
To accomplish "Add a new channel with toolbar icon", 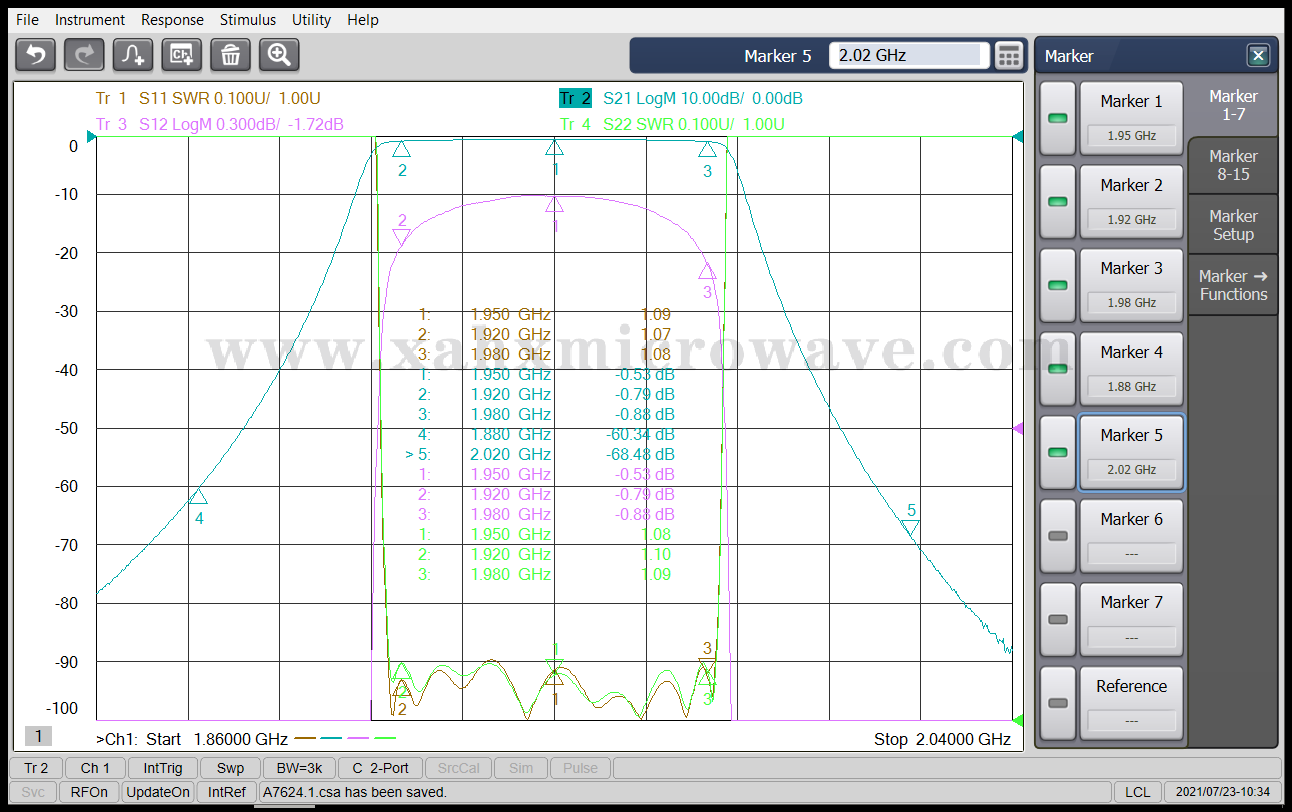I will pos(182,55).
